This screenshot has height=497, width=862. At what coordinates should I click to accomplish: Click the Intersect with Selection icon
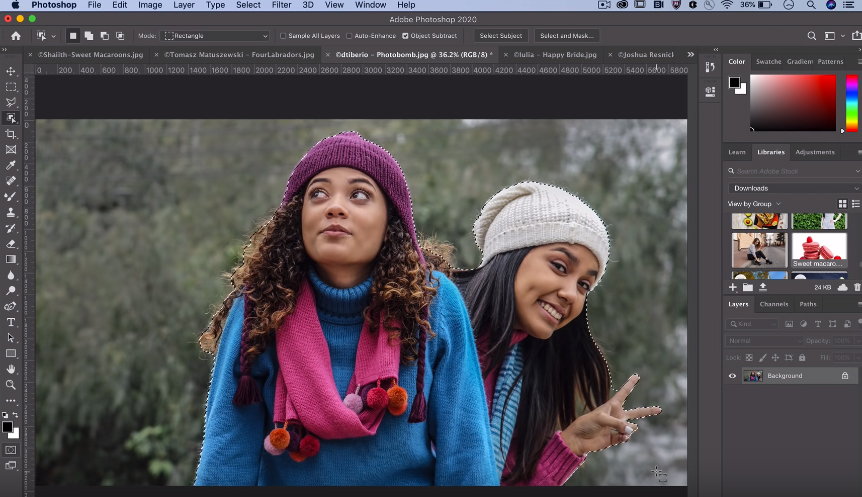pos(120,36)
